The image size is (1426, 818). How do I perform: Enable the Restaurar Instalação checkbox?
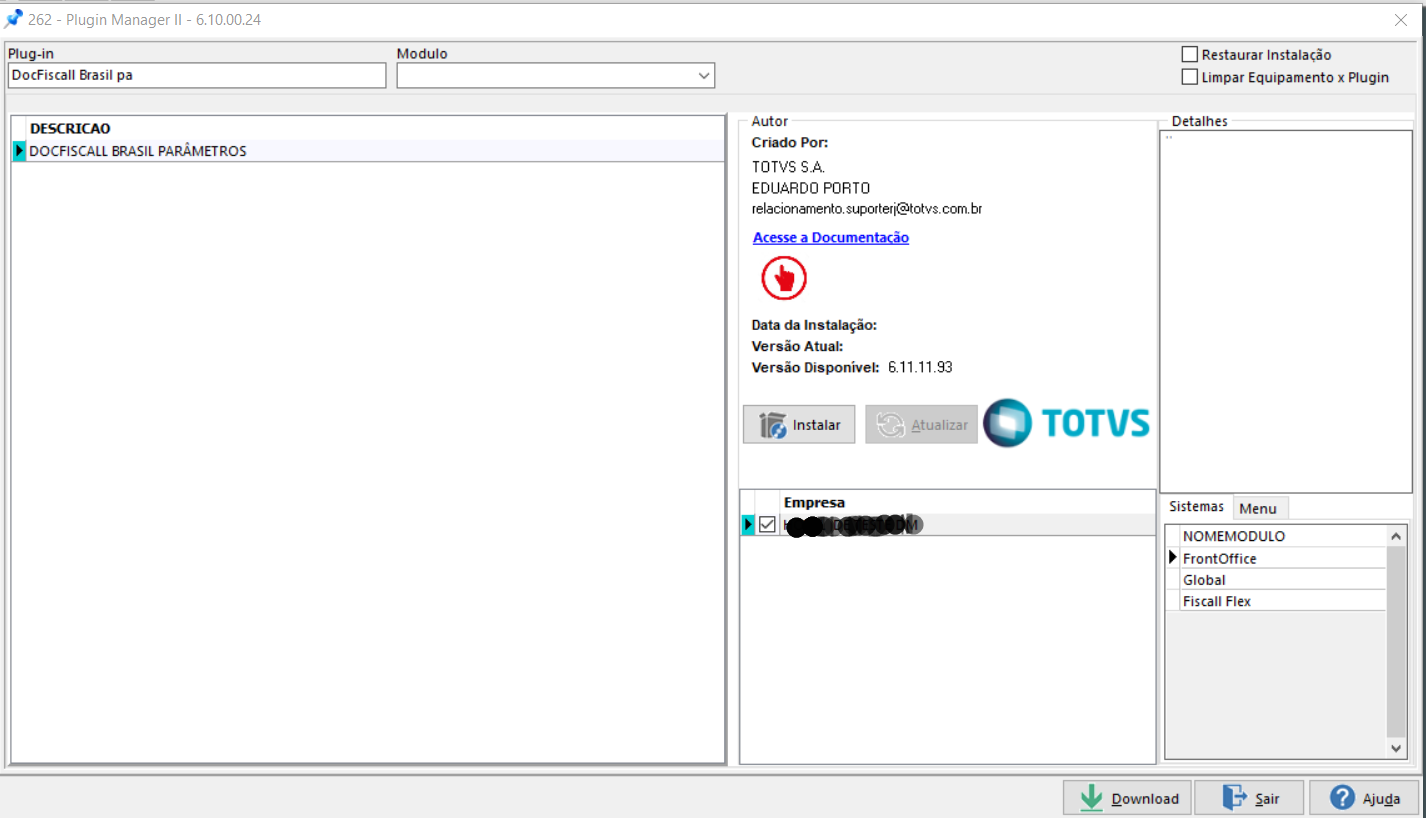tap(1190, 55)
